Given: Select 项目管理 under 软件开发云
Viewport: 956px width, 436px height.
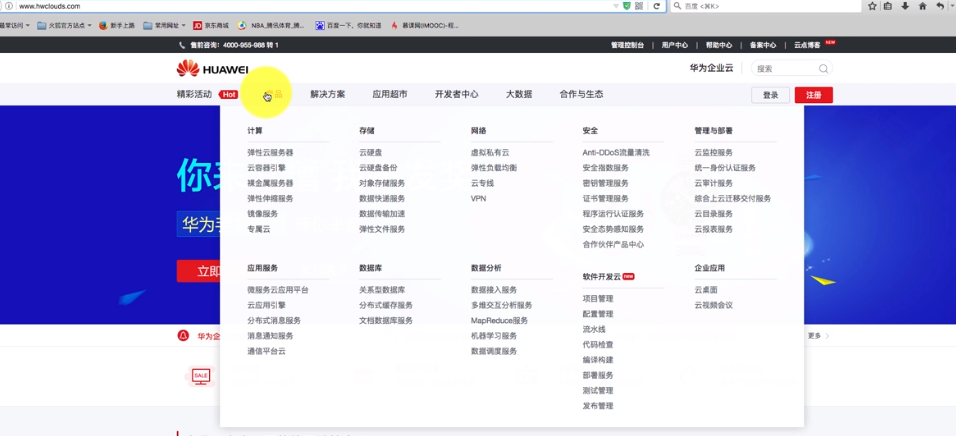Looking at the screenshot, I should coord(598,299).
